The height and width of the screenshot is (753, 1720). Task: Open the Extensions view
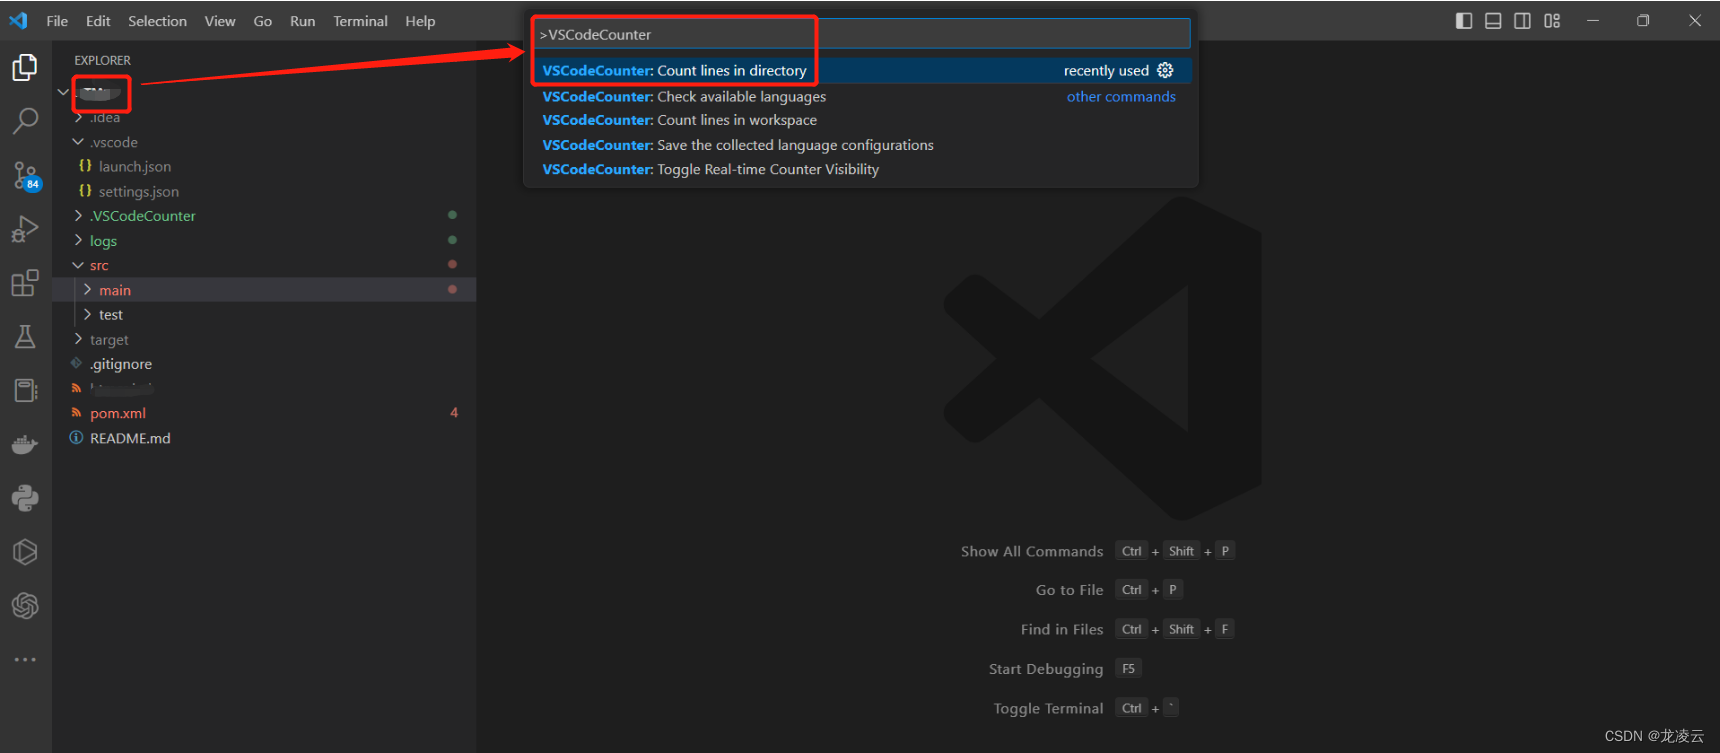click(x=25, y=283)
